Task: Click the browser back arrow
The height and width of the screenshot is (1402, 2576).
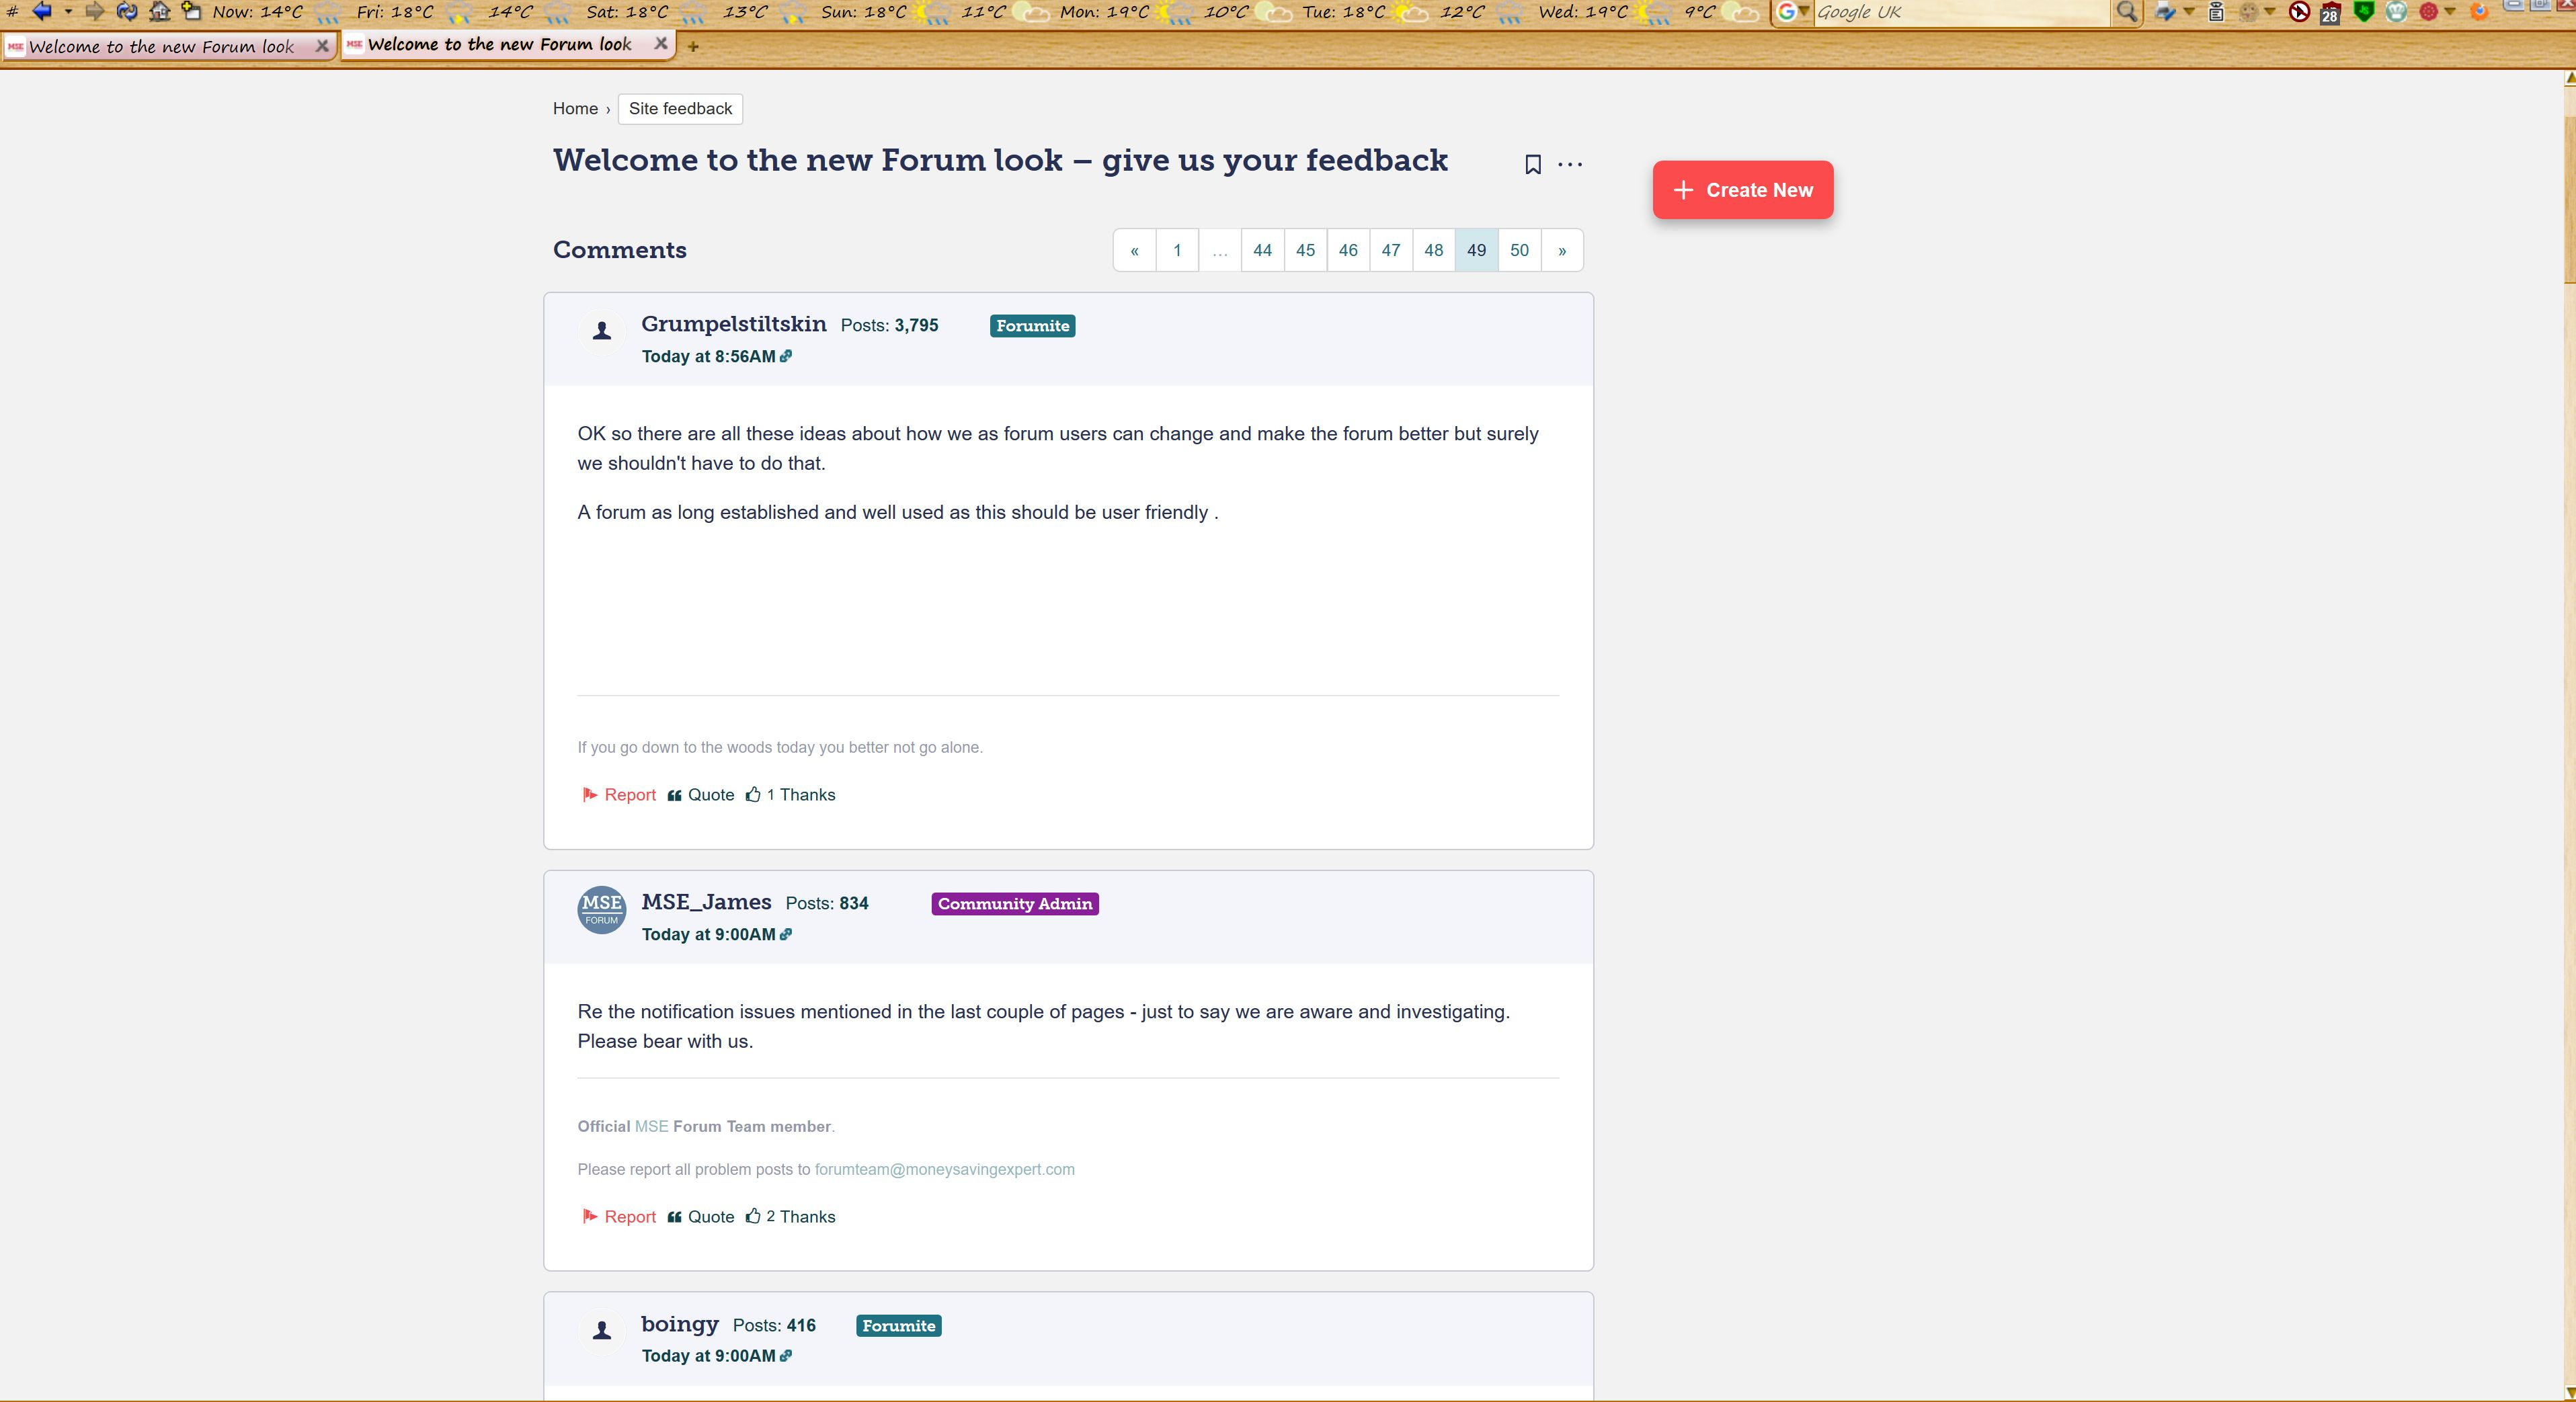Action: (42, 12)
